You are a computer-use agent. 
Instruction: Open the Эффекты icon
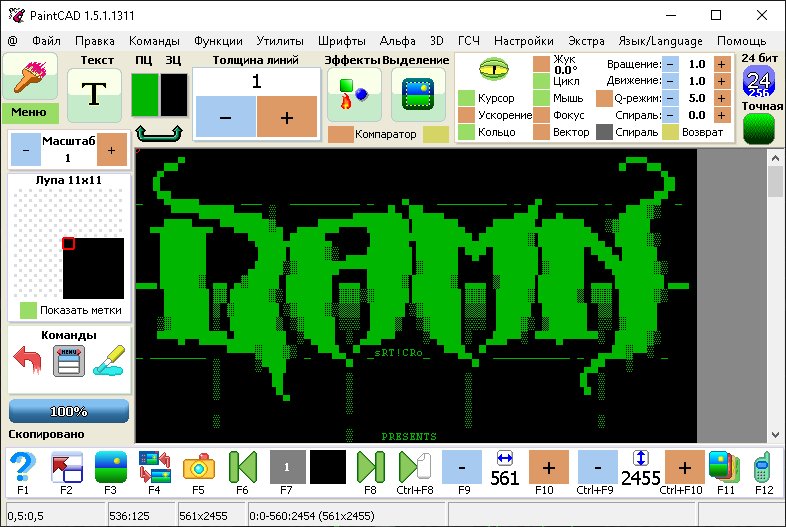click(354, 94)
